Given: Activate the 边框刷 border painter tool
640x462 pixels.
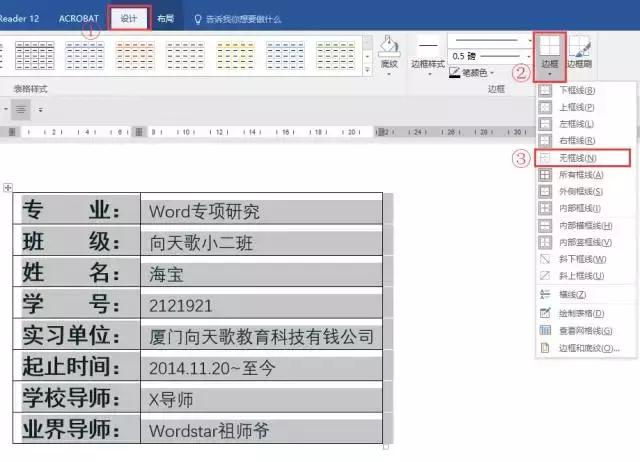Looking at the screenshot, I should click(x=580, y=53).
